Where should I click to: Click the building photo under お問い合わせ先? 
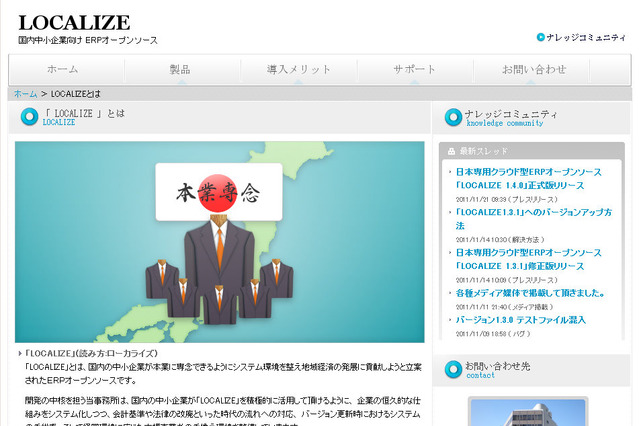click(528, 412)
